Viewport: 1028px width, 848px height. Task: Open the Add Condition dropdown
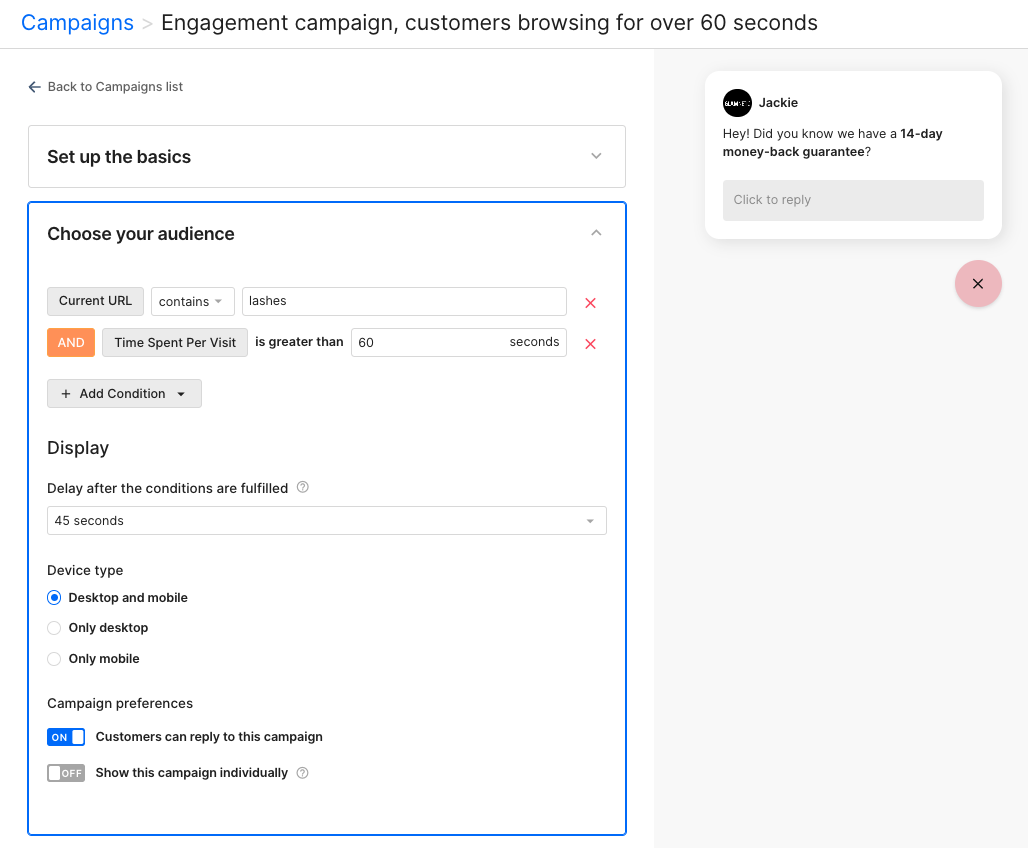[123, 393]
